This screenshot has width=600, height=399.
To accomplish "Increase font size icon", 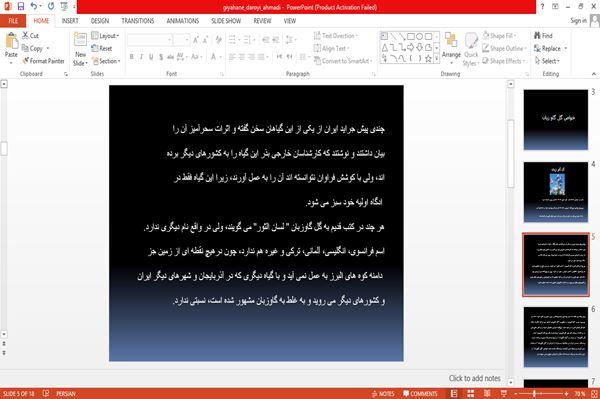I will pyautogui.click(x=196, y=40).
